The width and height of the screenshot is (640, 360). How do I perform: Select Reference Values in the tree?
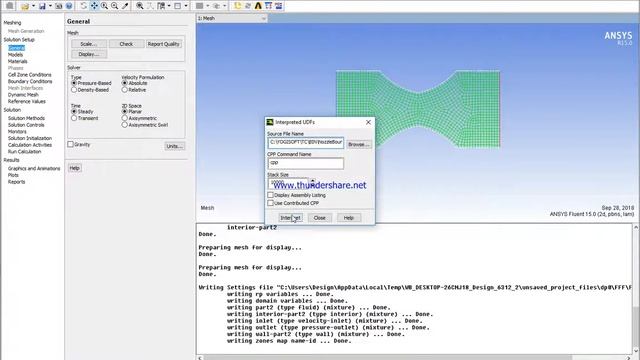[x=27, y=101]
